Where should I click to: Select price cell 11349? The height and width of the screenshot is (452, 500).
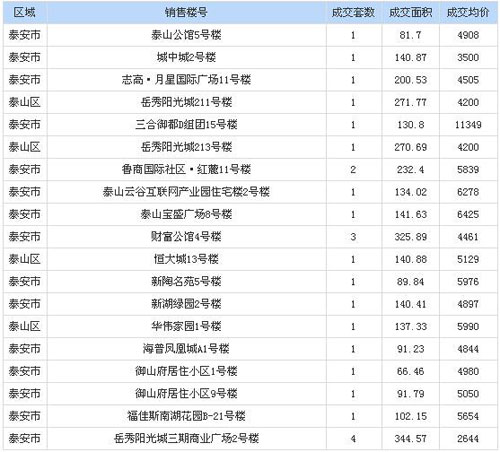coord(468,125)
